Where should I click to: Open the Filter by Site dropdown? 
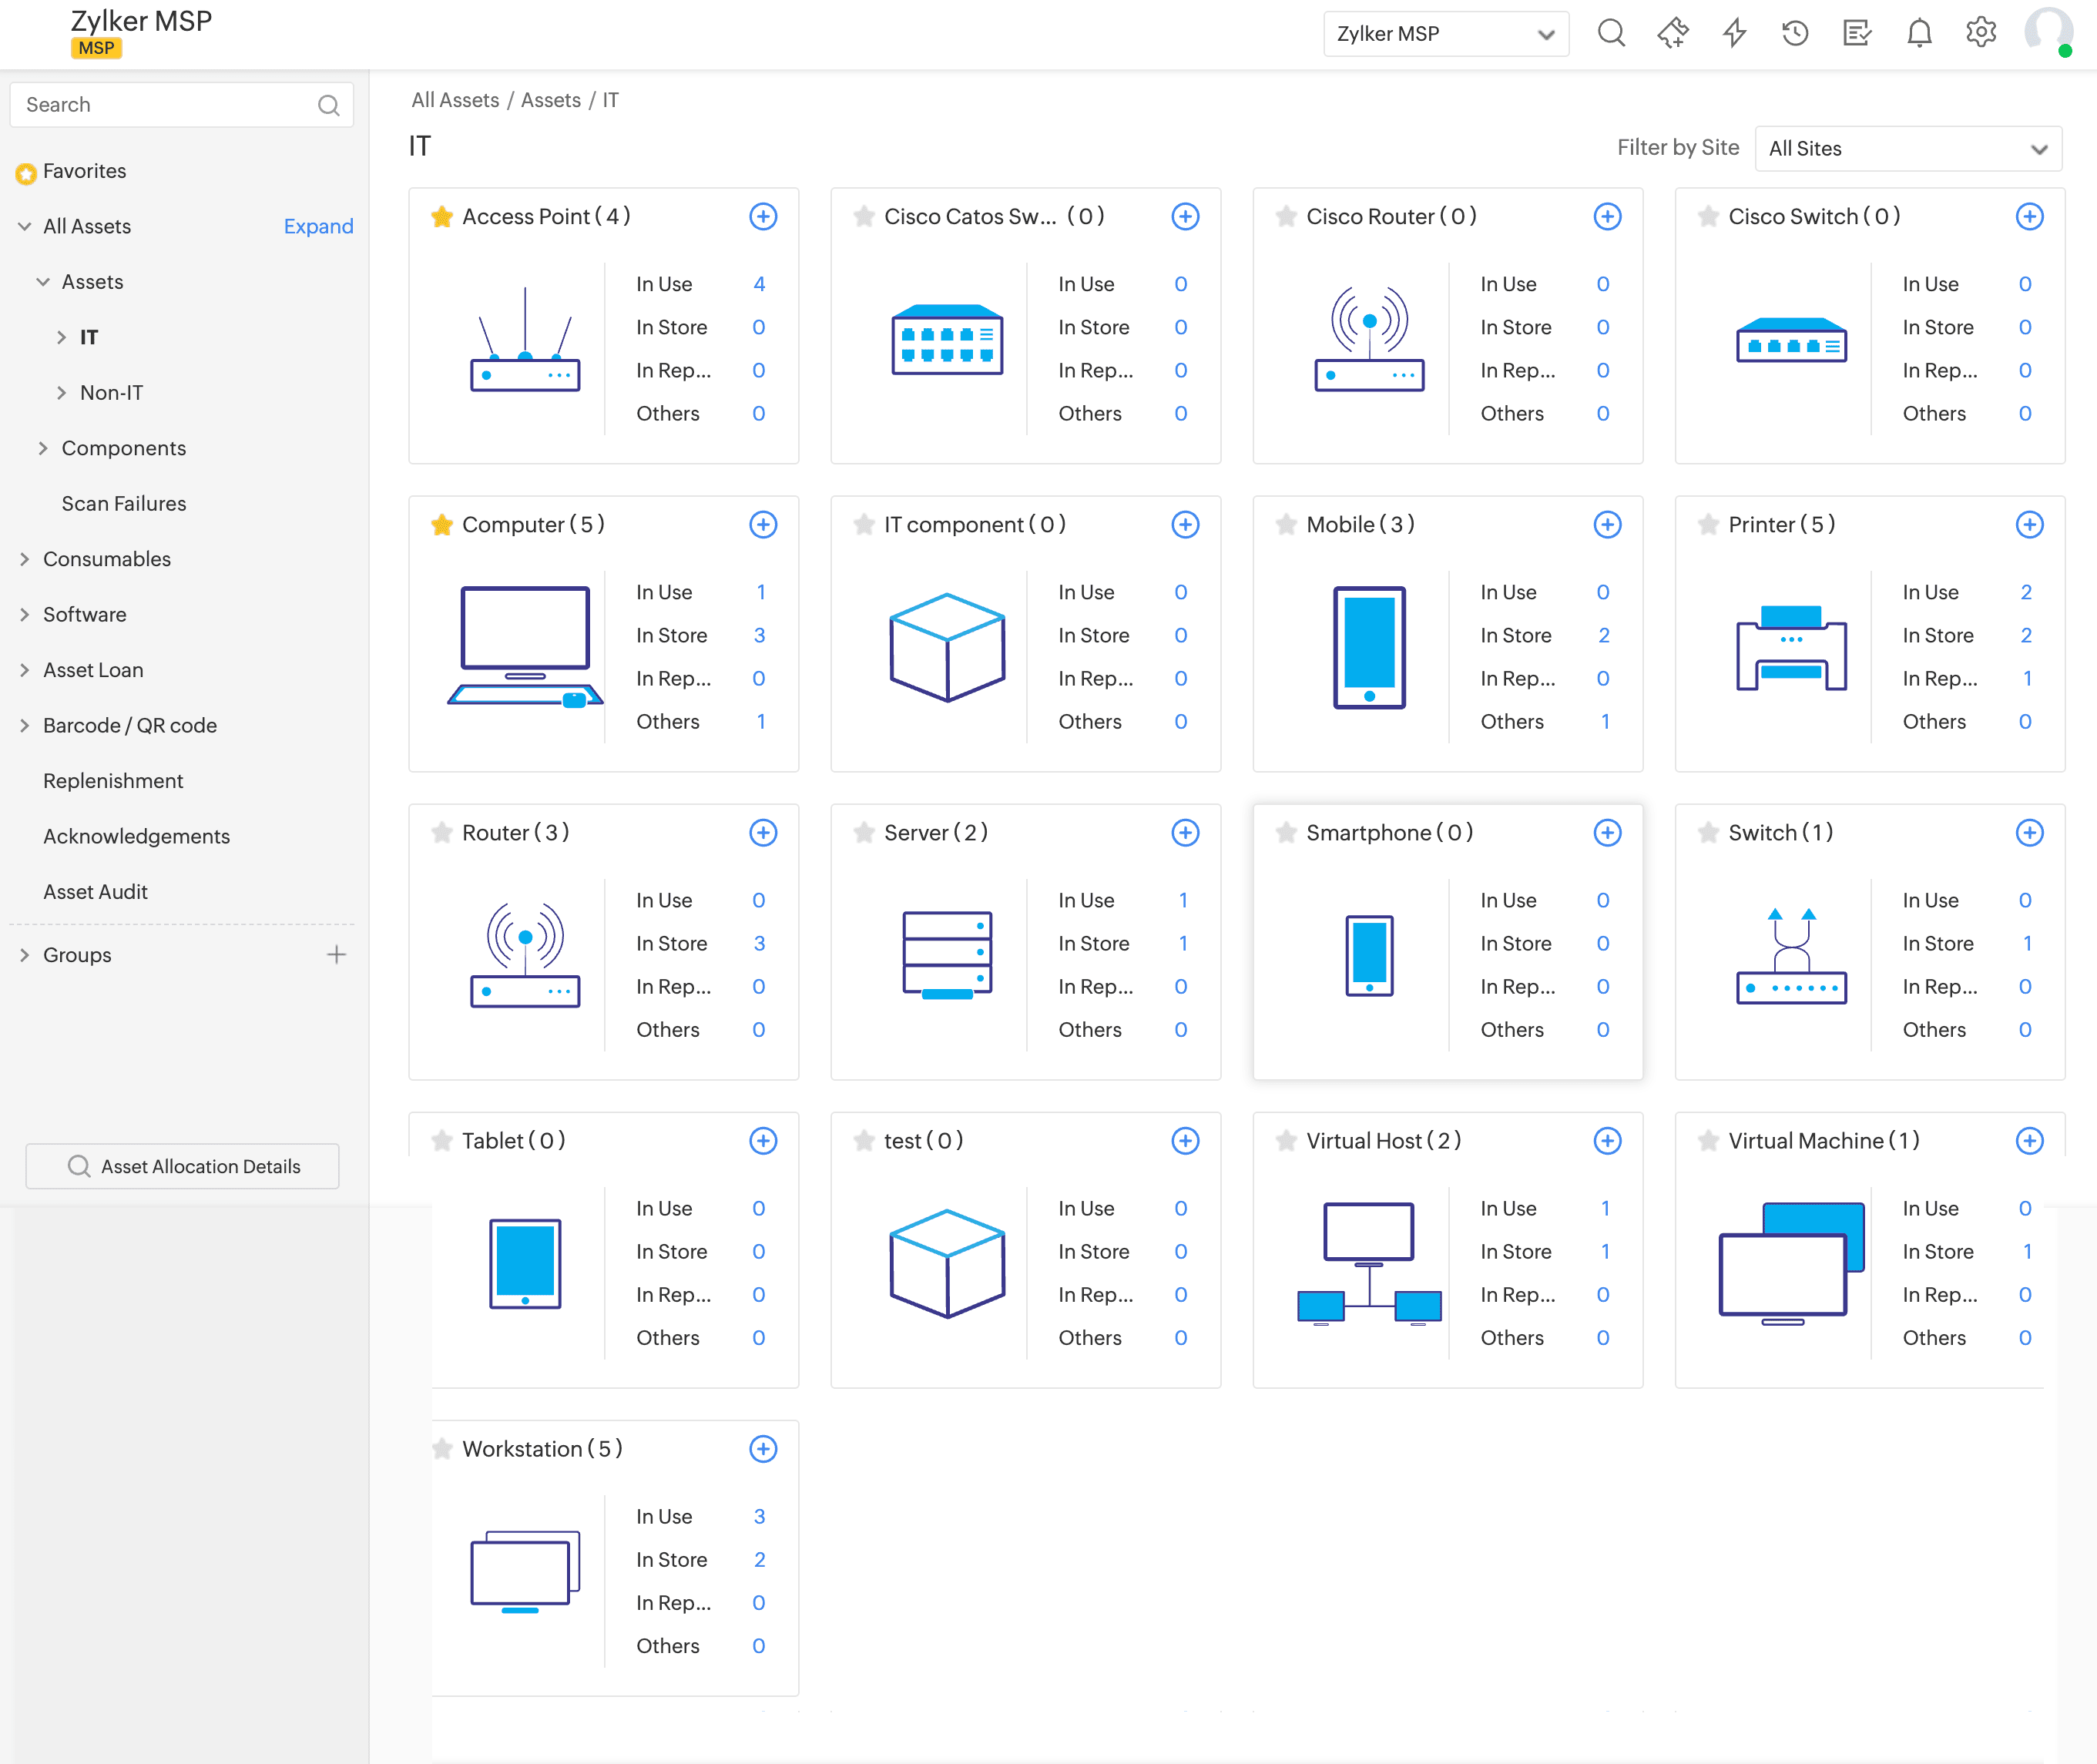coord(1907,148)
